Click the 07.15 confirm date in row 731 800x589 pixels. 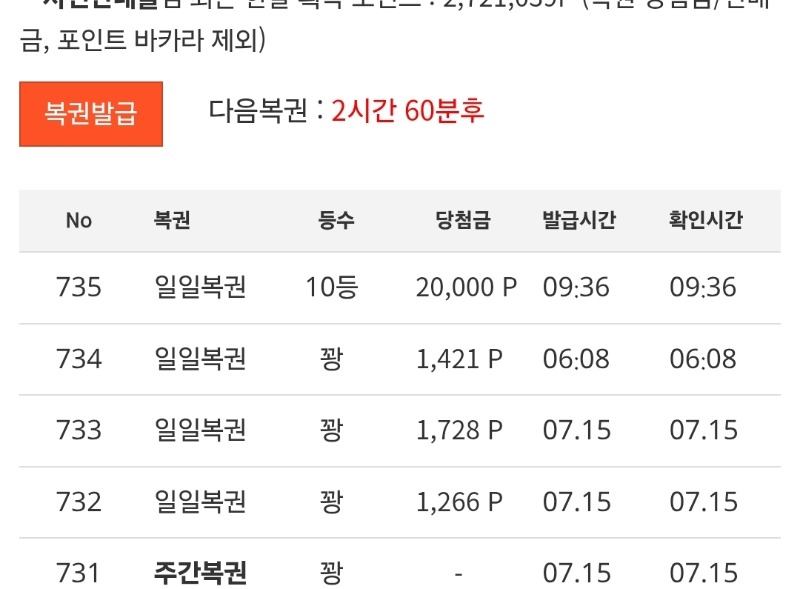pos(704,573)
